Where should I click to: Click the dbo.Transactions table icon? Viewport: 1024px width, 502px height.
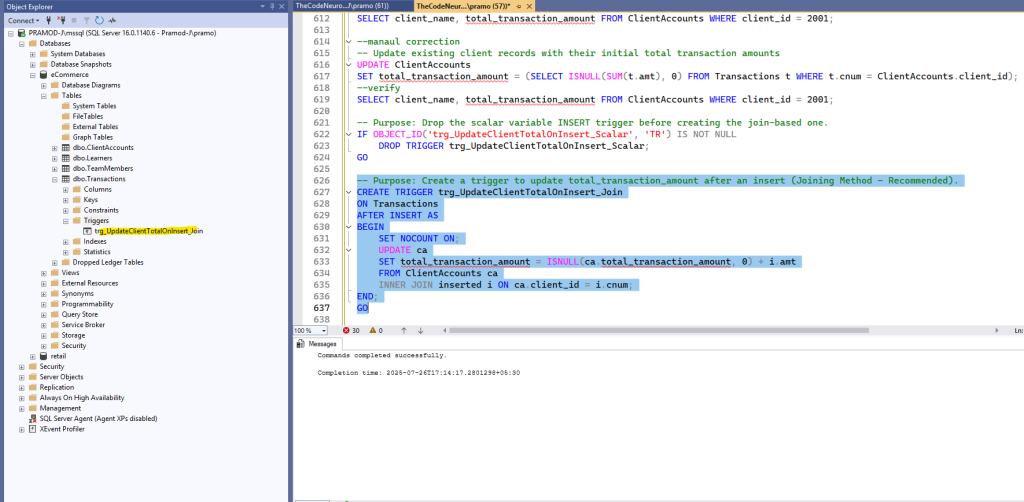(x=65, y=179)
